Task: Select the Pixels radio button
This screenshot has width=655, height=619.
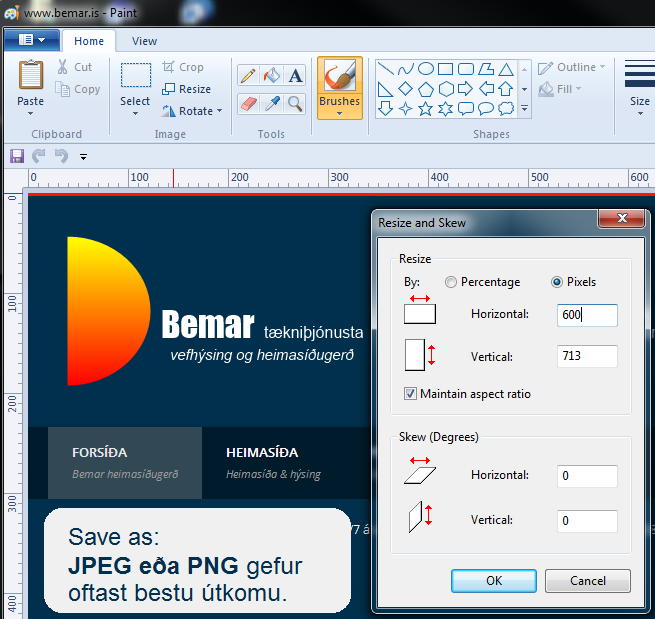Action: coord(557,282)
